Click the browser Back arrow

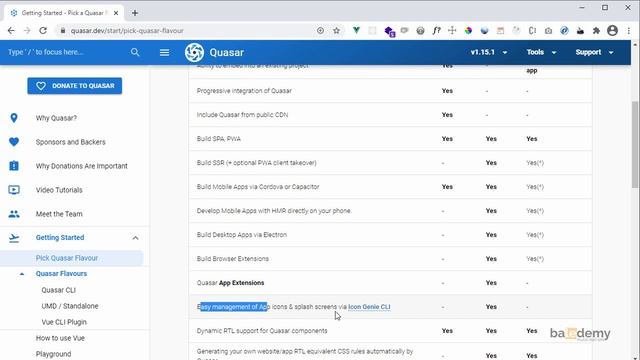click(x=11, y=31)
